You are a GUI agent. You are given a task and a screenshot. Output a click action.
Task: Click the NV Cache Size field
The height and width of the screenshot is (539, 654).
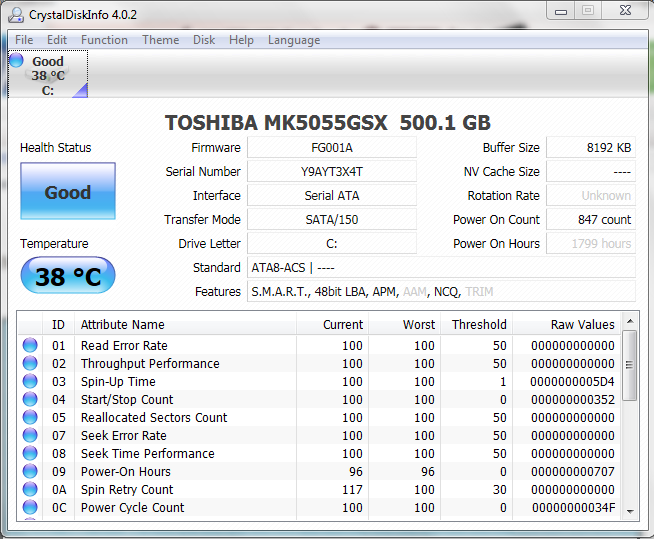[591, 171]
